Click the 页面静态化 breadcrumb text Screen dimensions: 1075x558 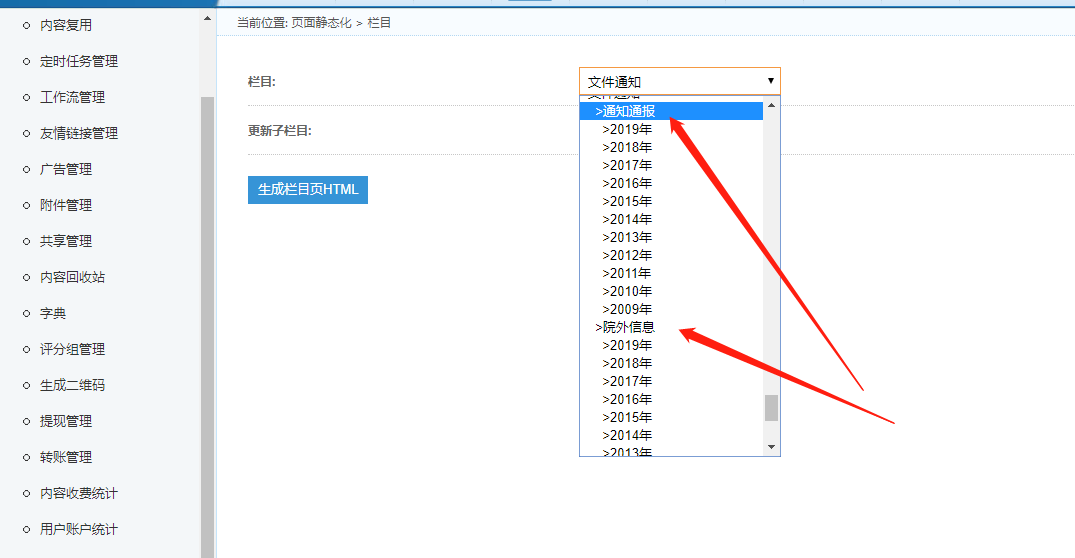coord(321,23)
